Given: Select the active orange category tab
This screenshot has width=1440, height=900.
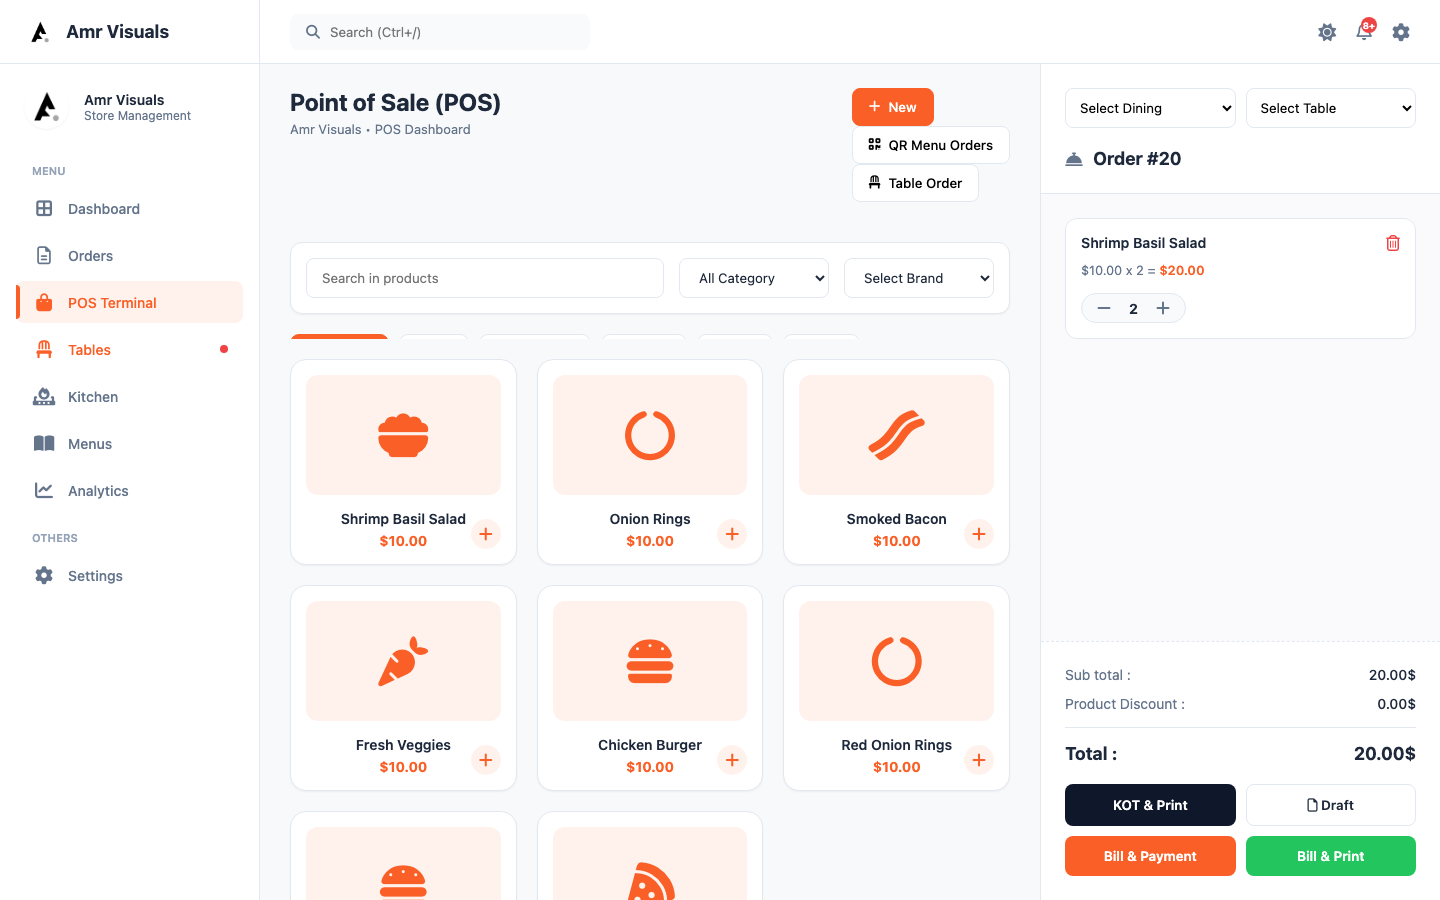Looking at the screenshot, I should coord(339,337).
